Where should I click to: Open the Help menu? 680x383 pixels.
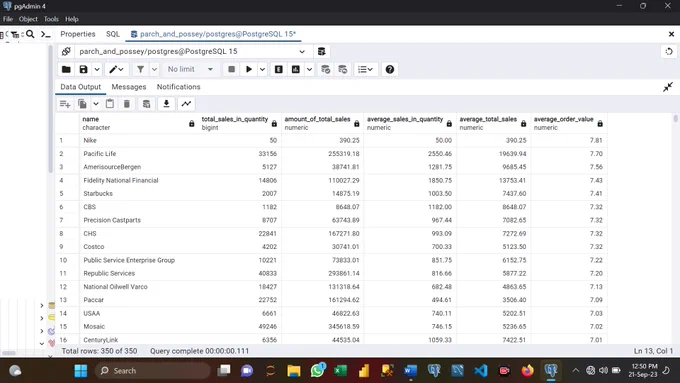pyautogui.click(x=72, y=19)
